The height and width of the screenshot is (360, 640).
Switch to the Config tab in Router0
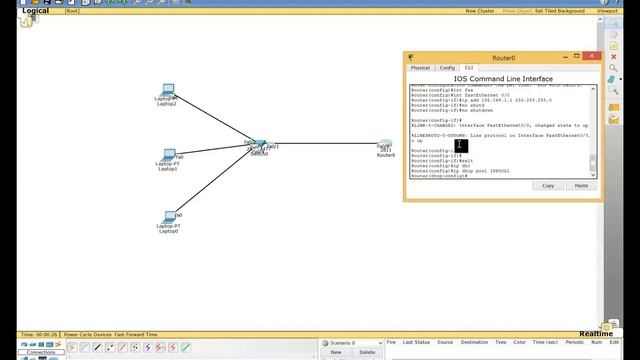pos(447,68)
